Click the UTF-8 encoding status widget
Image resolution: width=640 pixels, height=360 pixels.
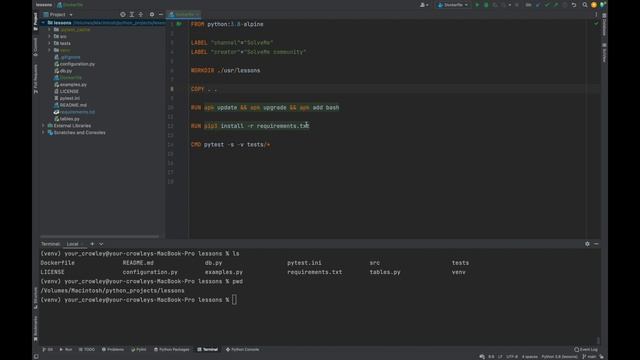(x=512, y=357)
